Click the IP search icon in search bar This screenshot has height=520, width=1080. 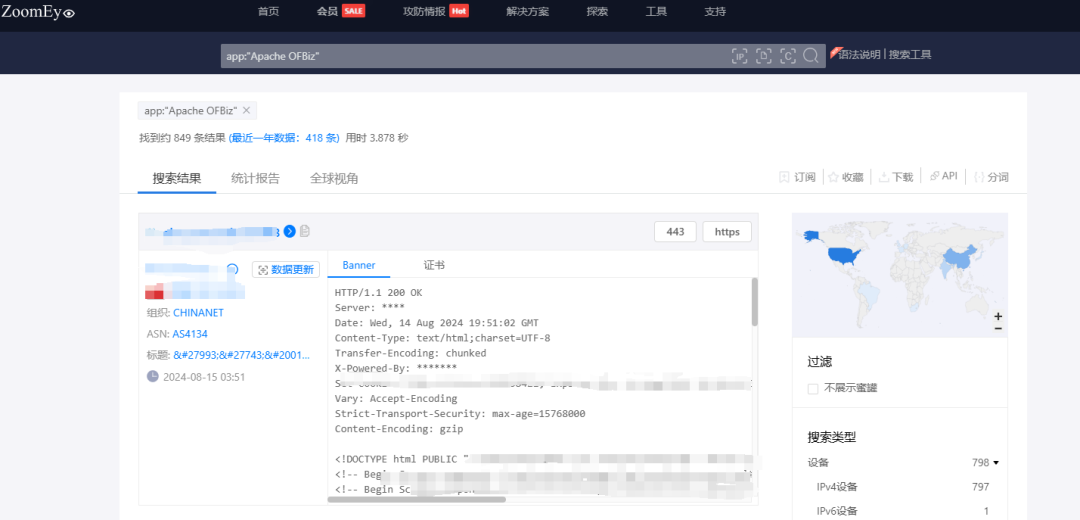(x=739, y=56)
